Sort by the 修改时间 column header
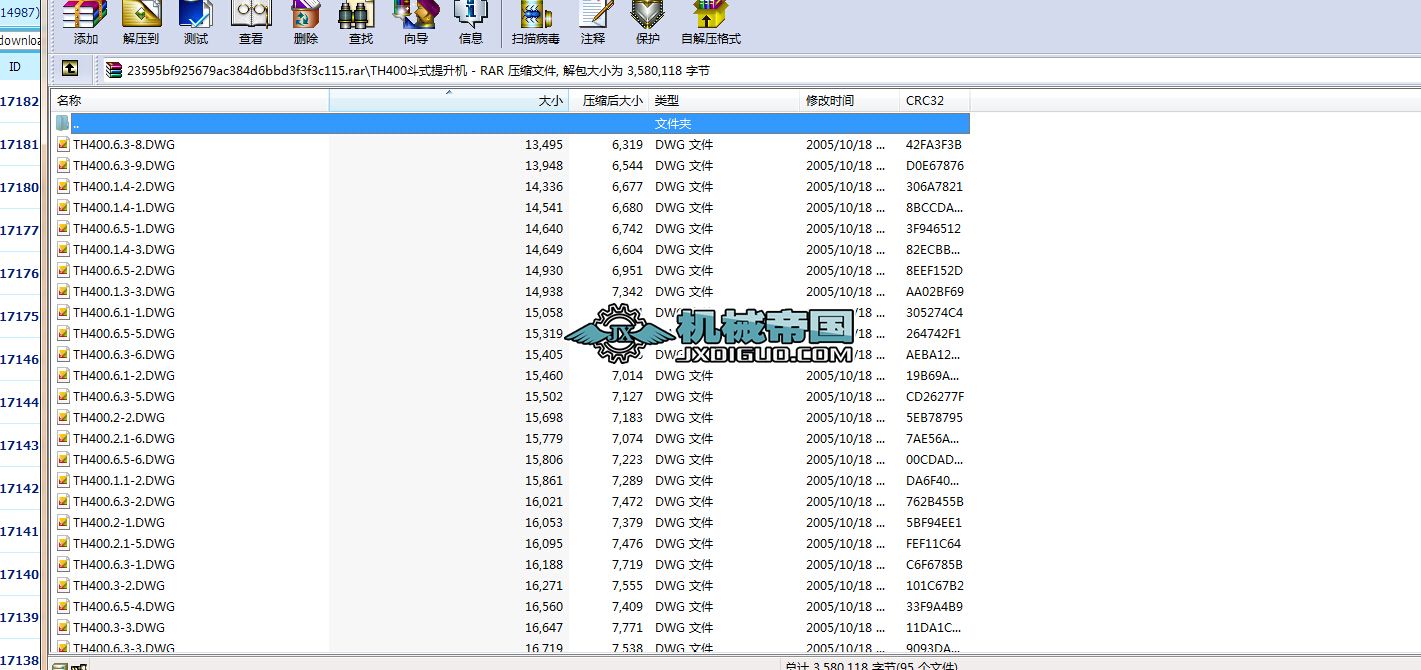 tap(830, 100)
